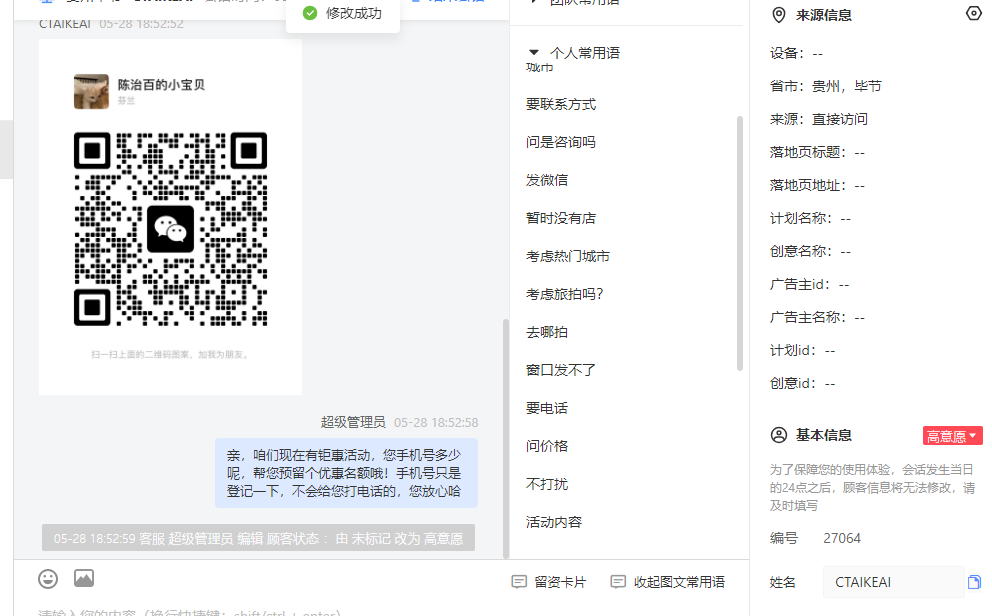Collapse phrases via 收起图文常用语

668,582
